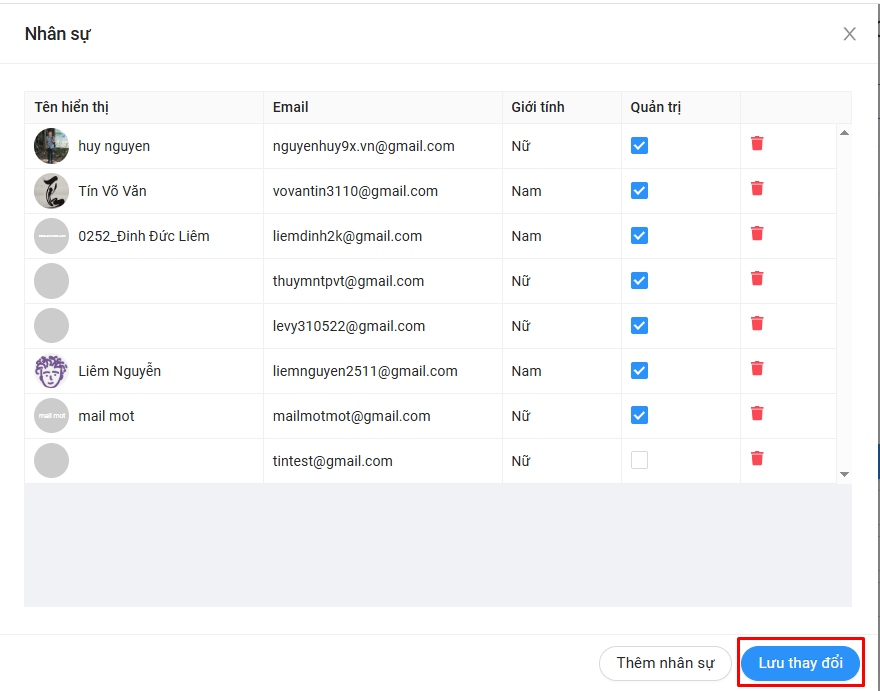Screen dimensions: 880x691
Task: Click trash icon for tintest@gmail.com
Action: (757, 459)
